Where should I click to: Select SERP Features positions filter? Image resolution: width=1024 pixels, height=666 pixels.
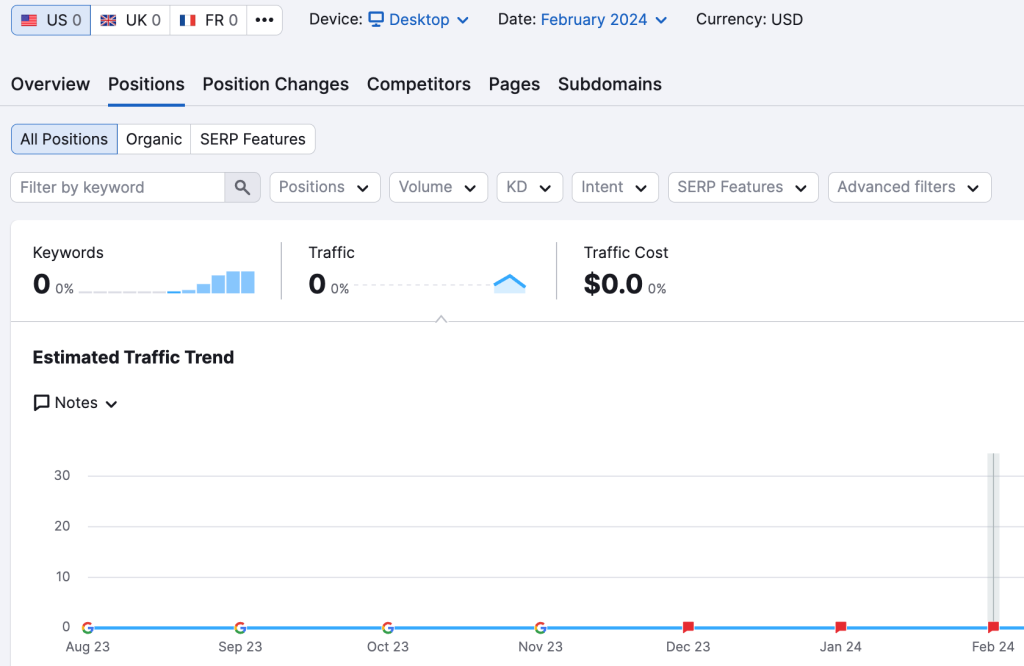(x=253, y=139)
